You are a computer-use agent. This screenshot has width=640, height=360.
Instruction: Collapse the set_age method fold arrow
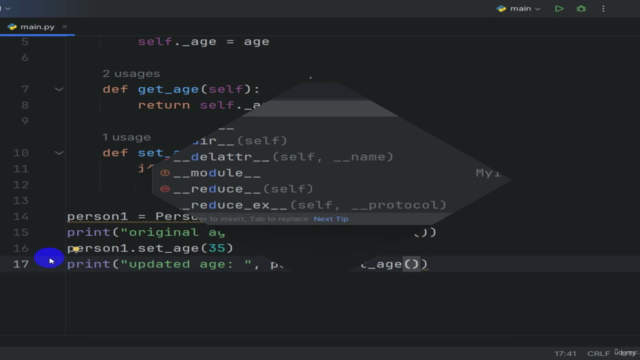tap(59, 153)
